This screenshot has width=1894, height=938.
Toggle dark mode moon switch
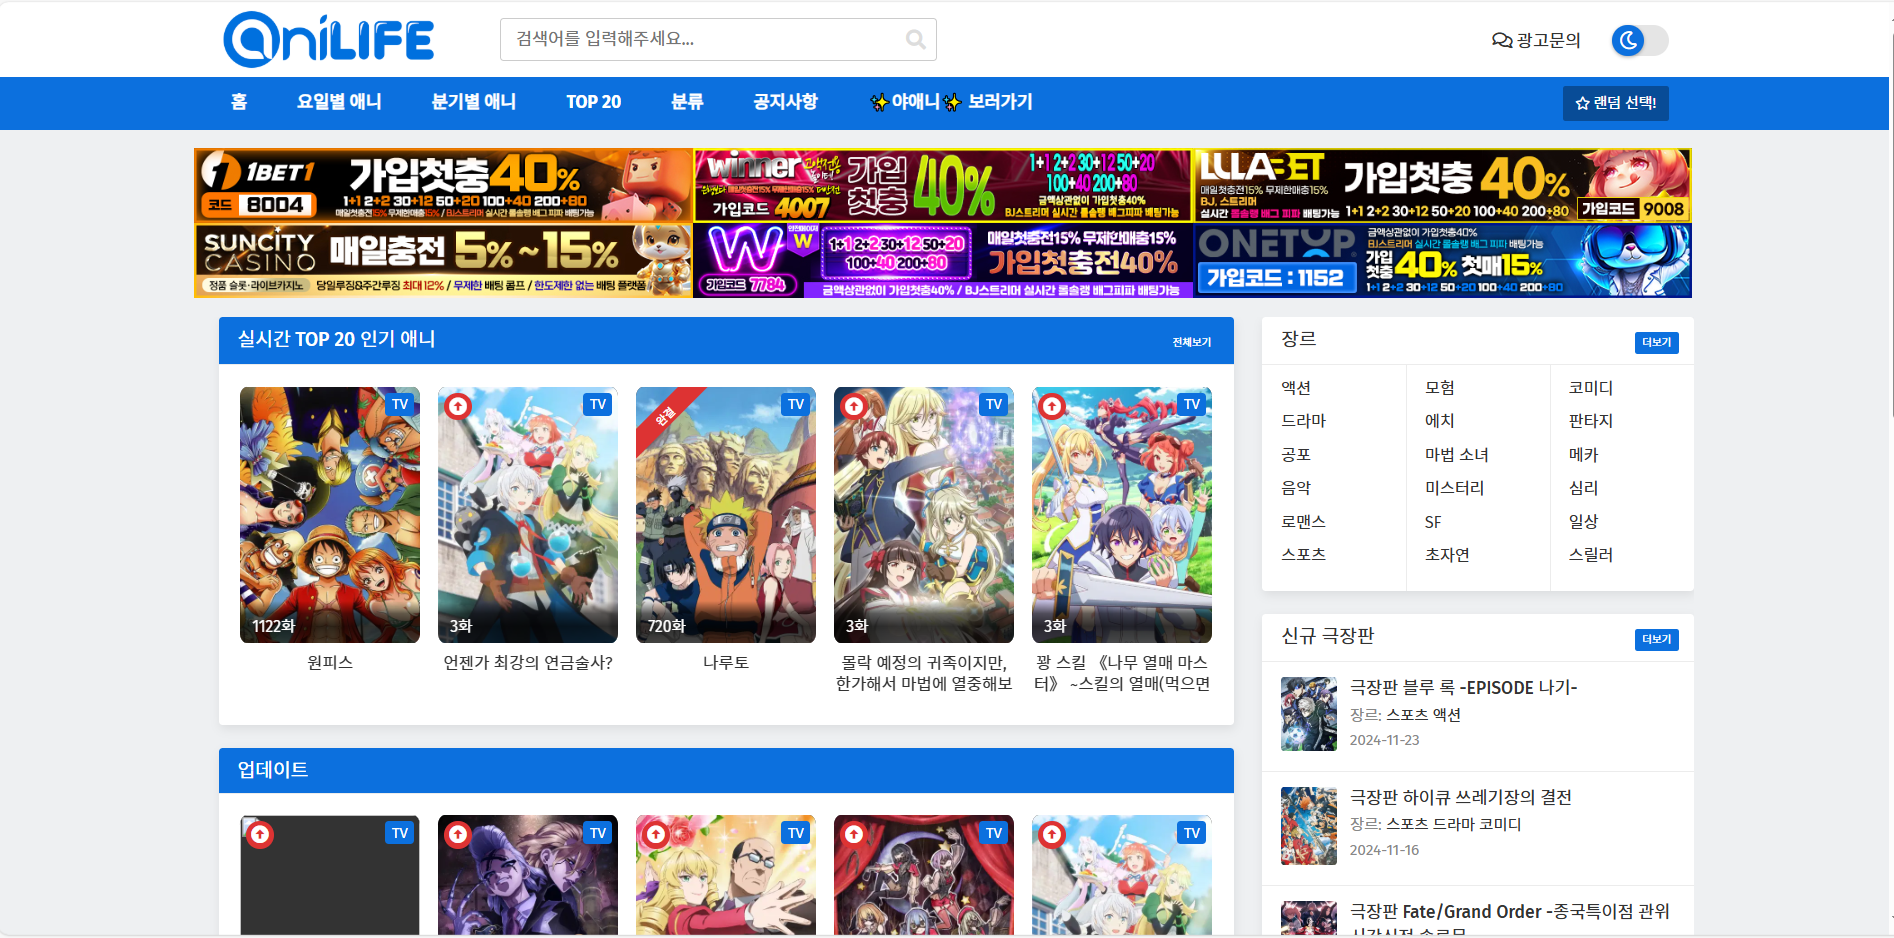(1639, 40)
